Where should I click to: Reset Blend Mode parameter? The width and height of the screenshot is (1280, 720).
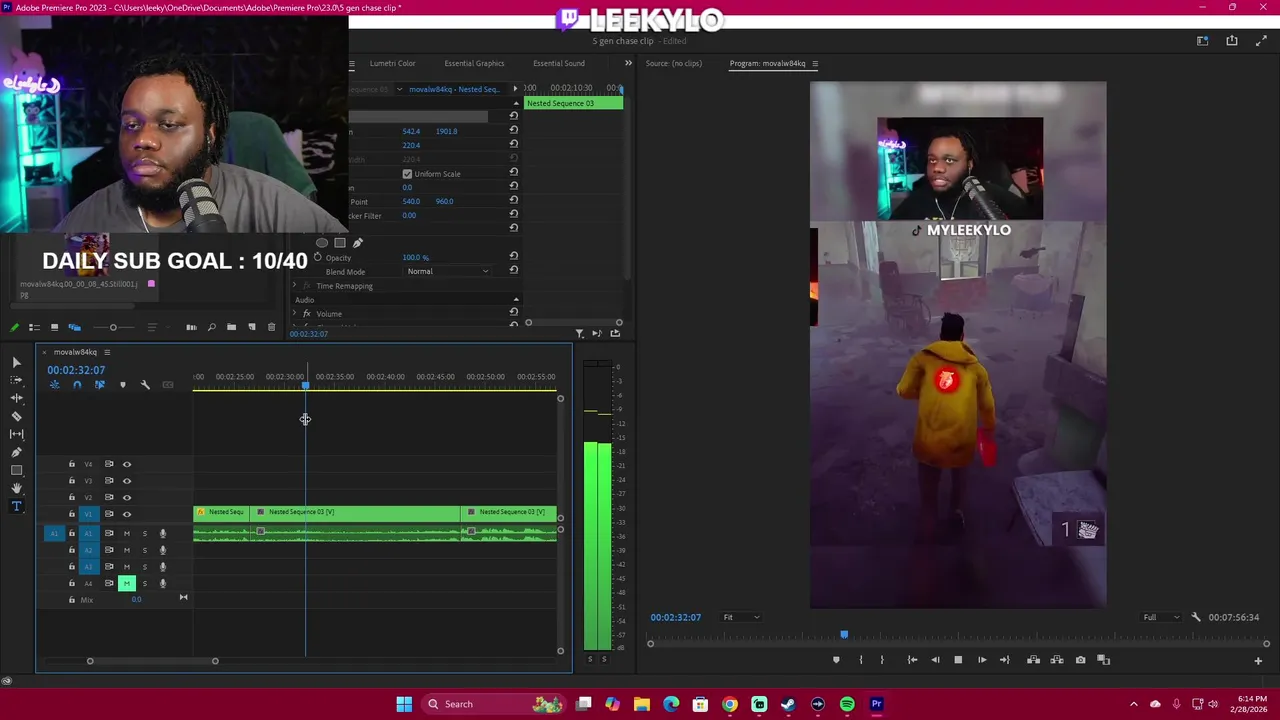(514, 271)
